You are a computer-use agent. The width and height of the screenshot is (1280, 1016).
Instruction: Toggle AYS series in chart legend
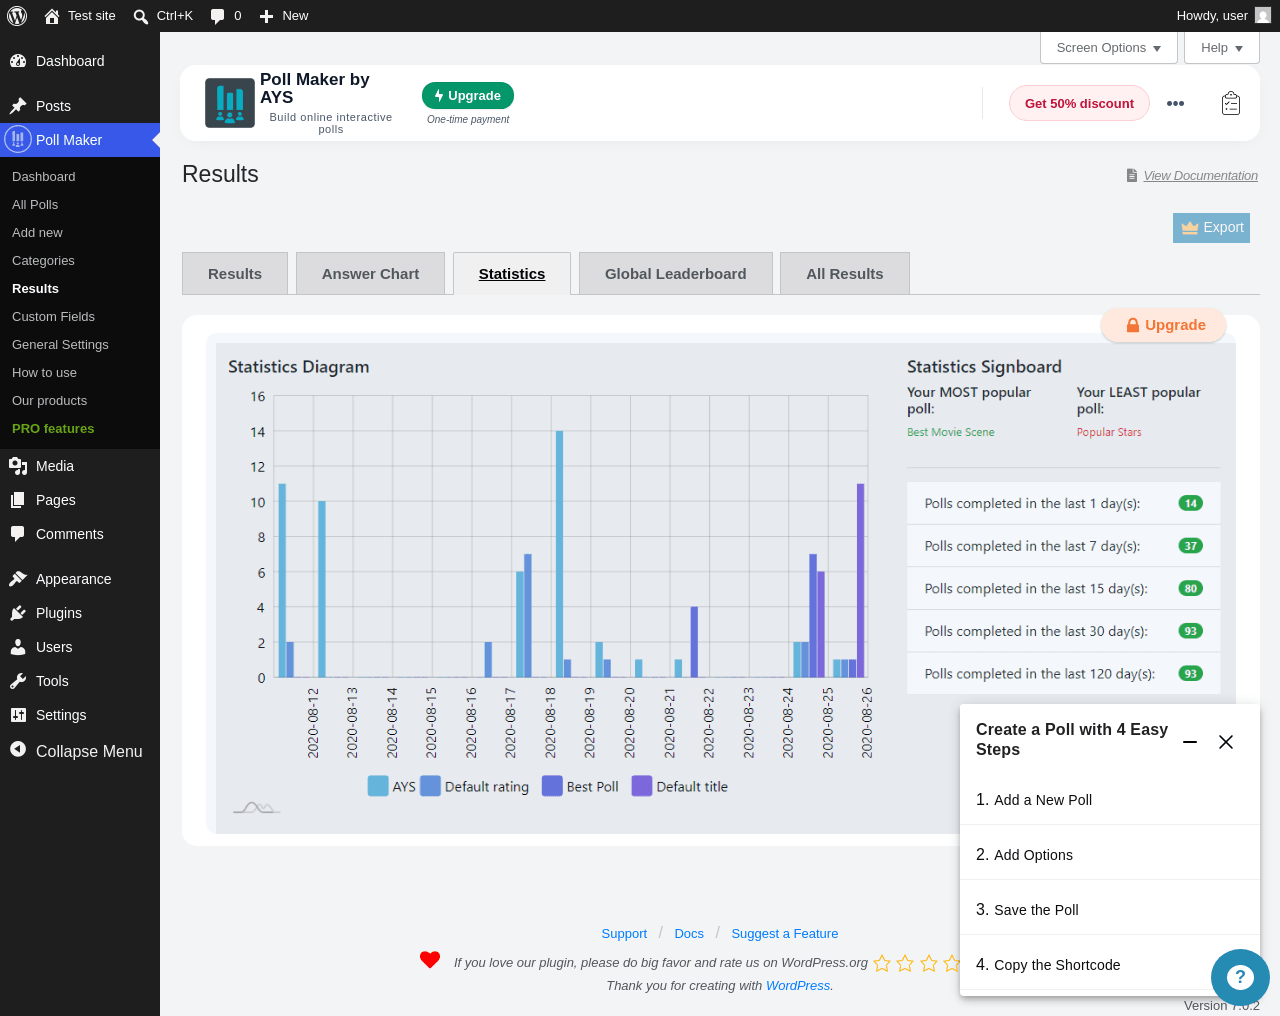[x=392, y=786]
